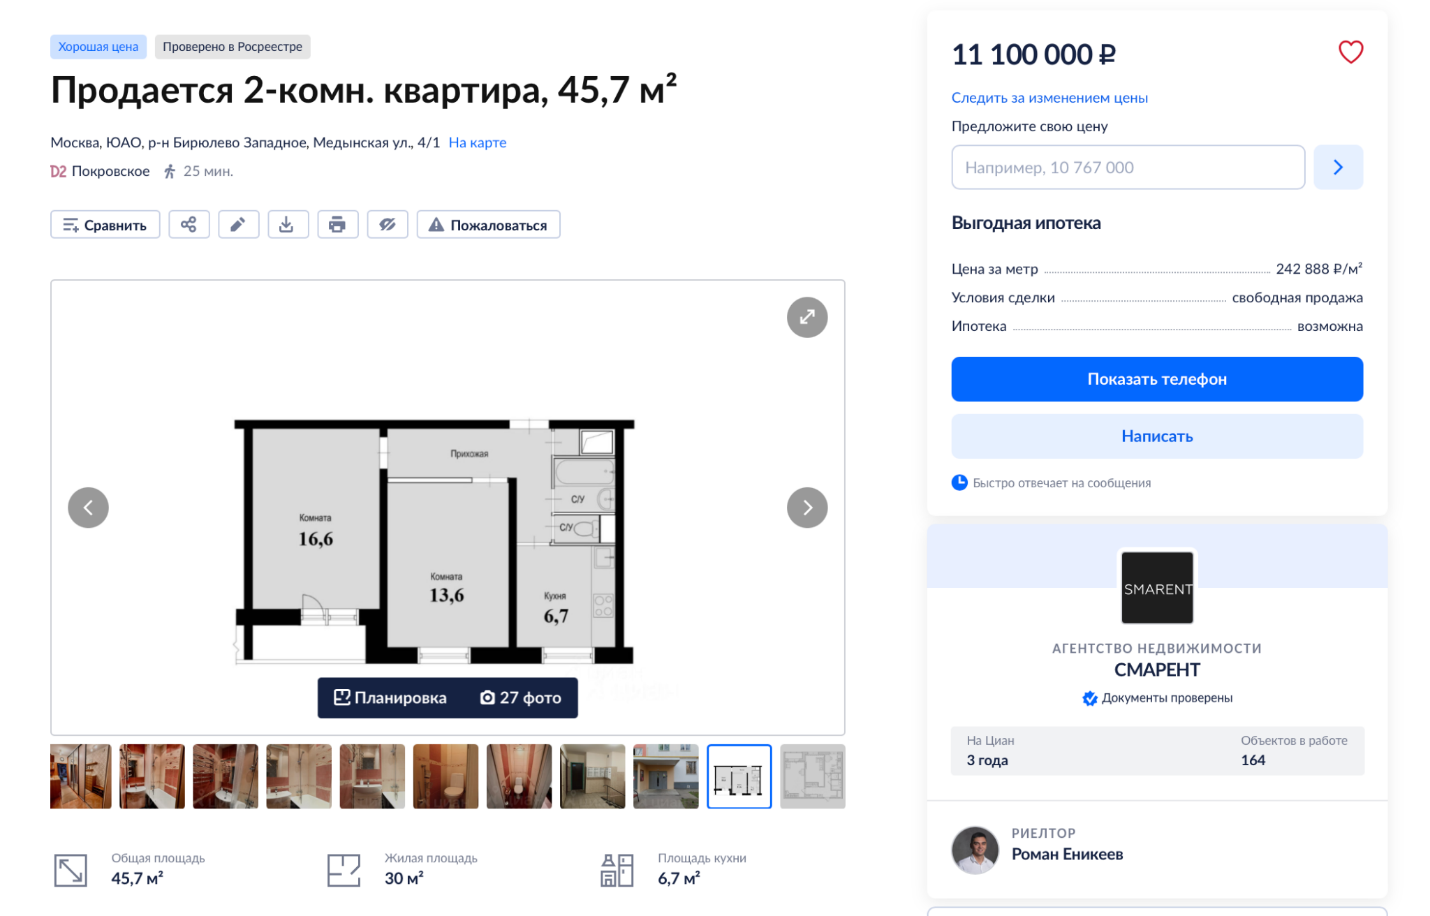
Task: Add listing to favorites with heart icon
Action: (x=1350, y=52)
